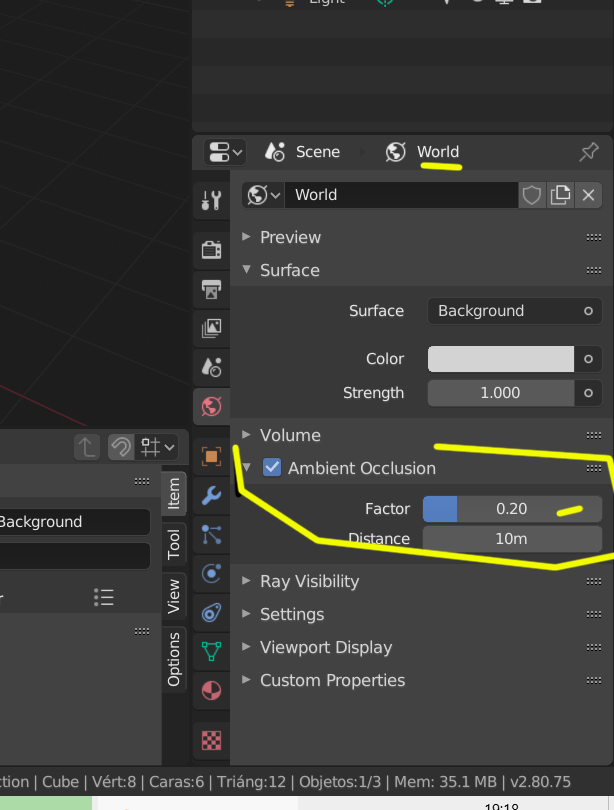Click the Scene breadcrumb icon in header
Viewport: 614px width, 810px height.
tap(274, 152)
